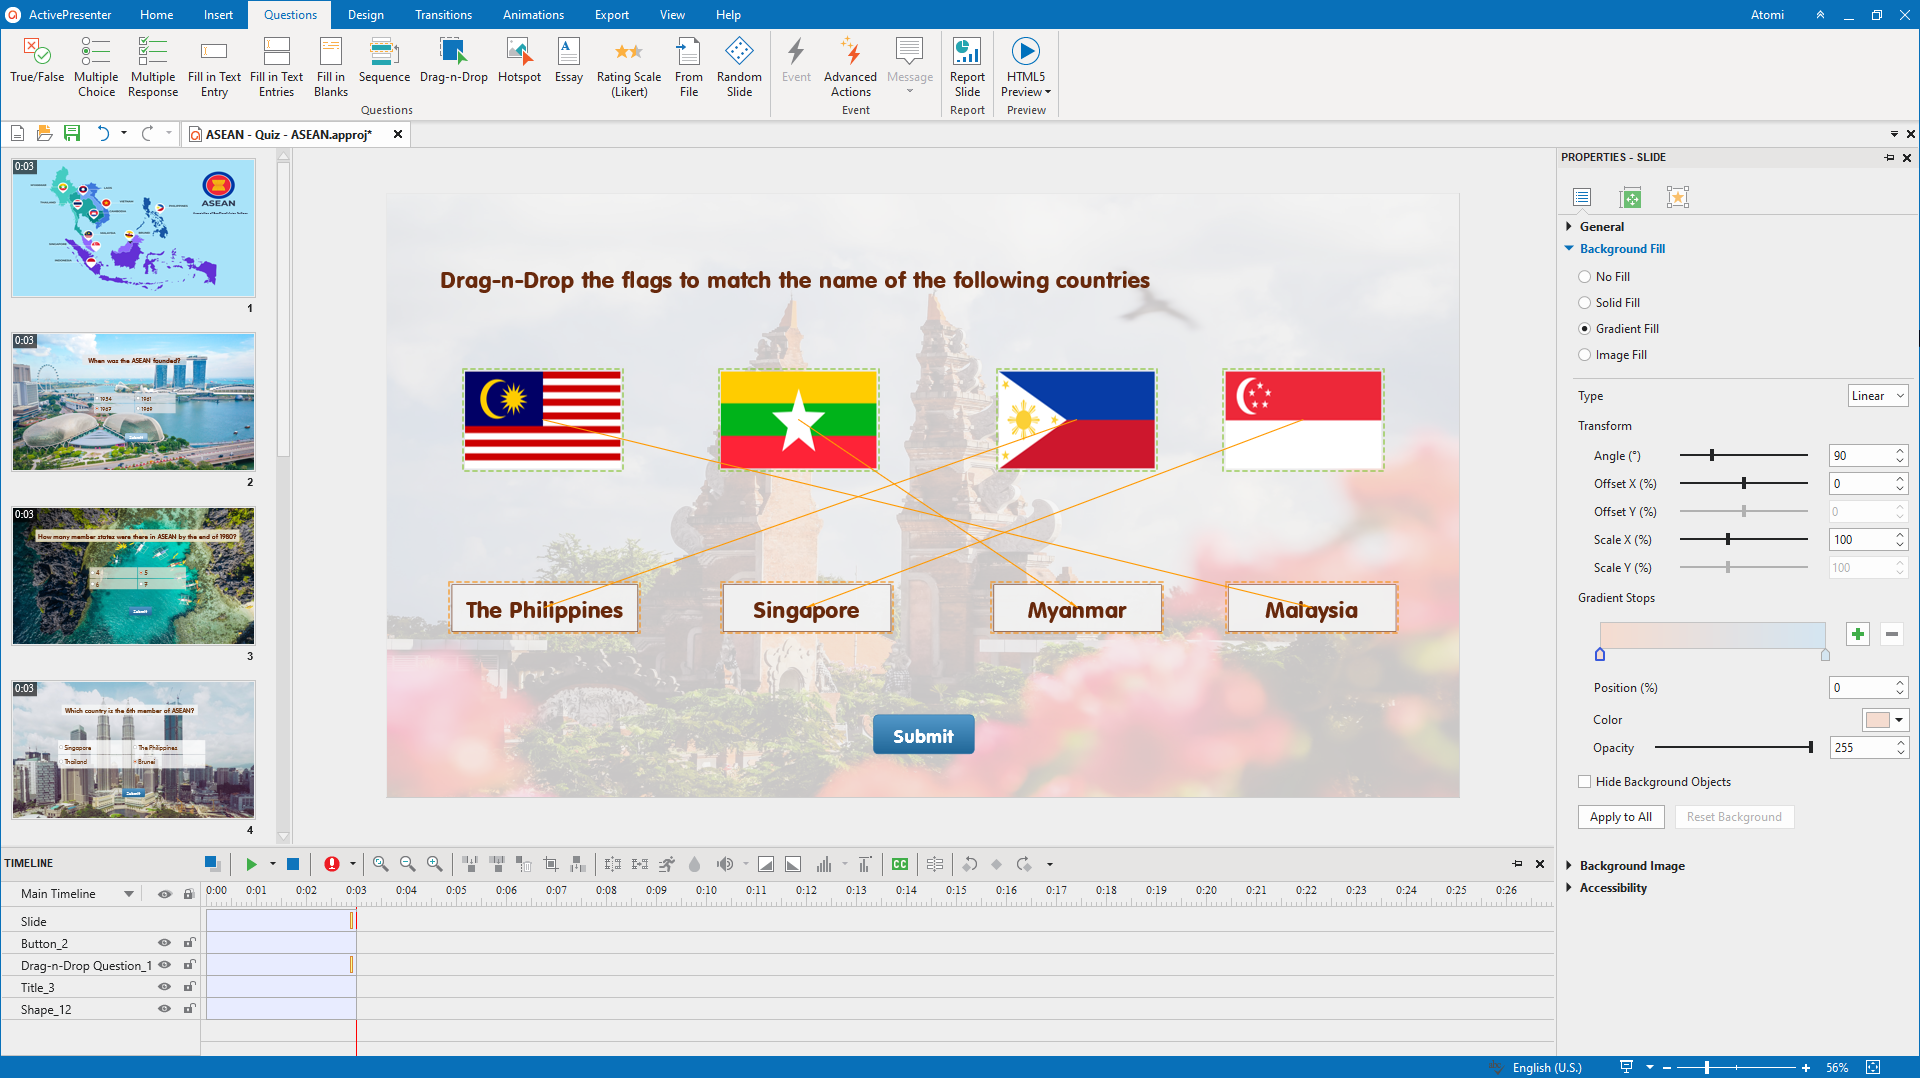
Task: Click the ActivePresenter application button
Action: click(x=13, y=15)
